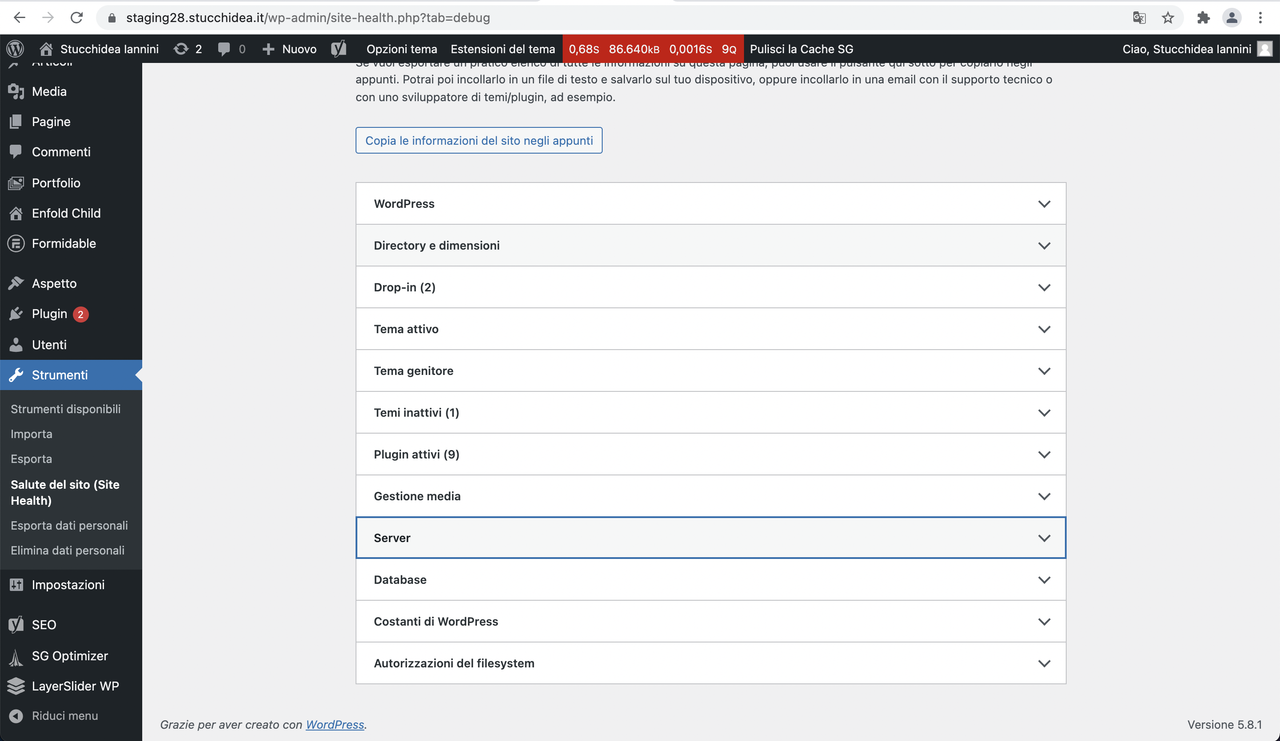Screen dimensions: 1280x741
Task: Click the Commenti sidebar icon
Action: pos(16,152)
